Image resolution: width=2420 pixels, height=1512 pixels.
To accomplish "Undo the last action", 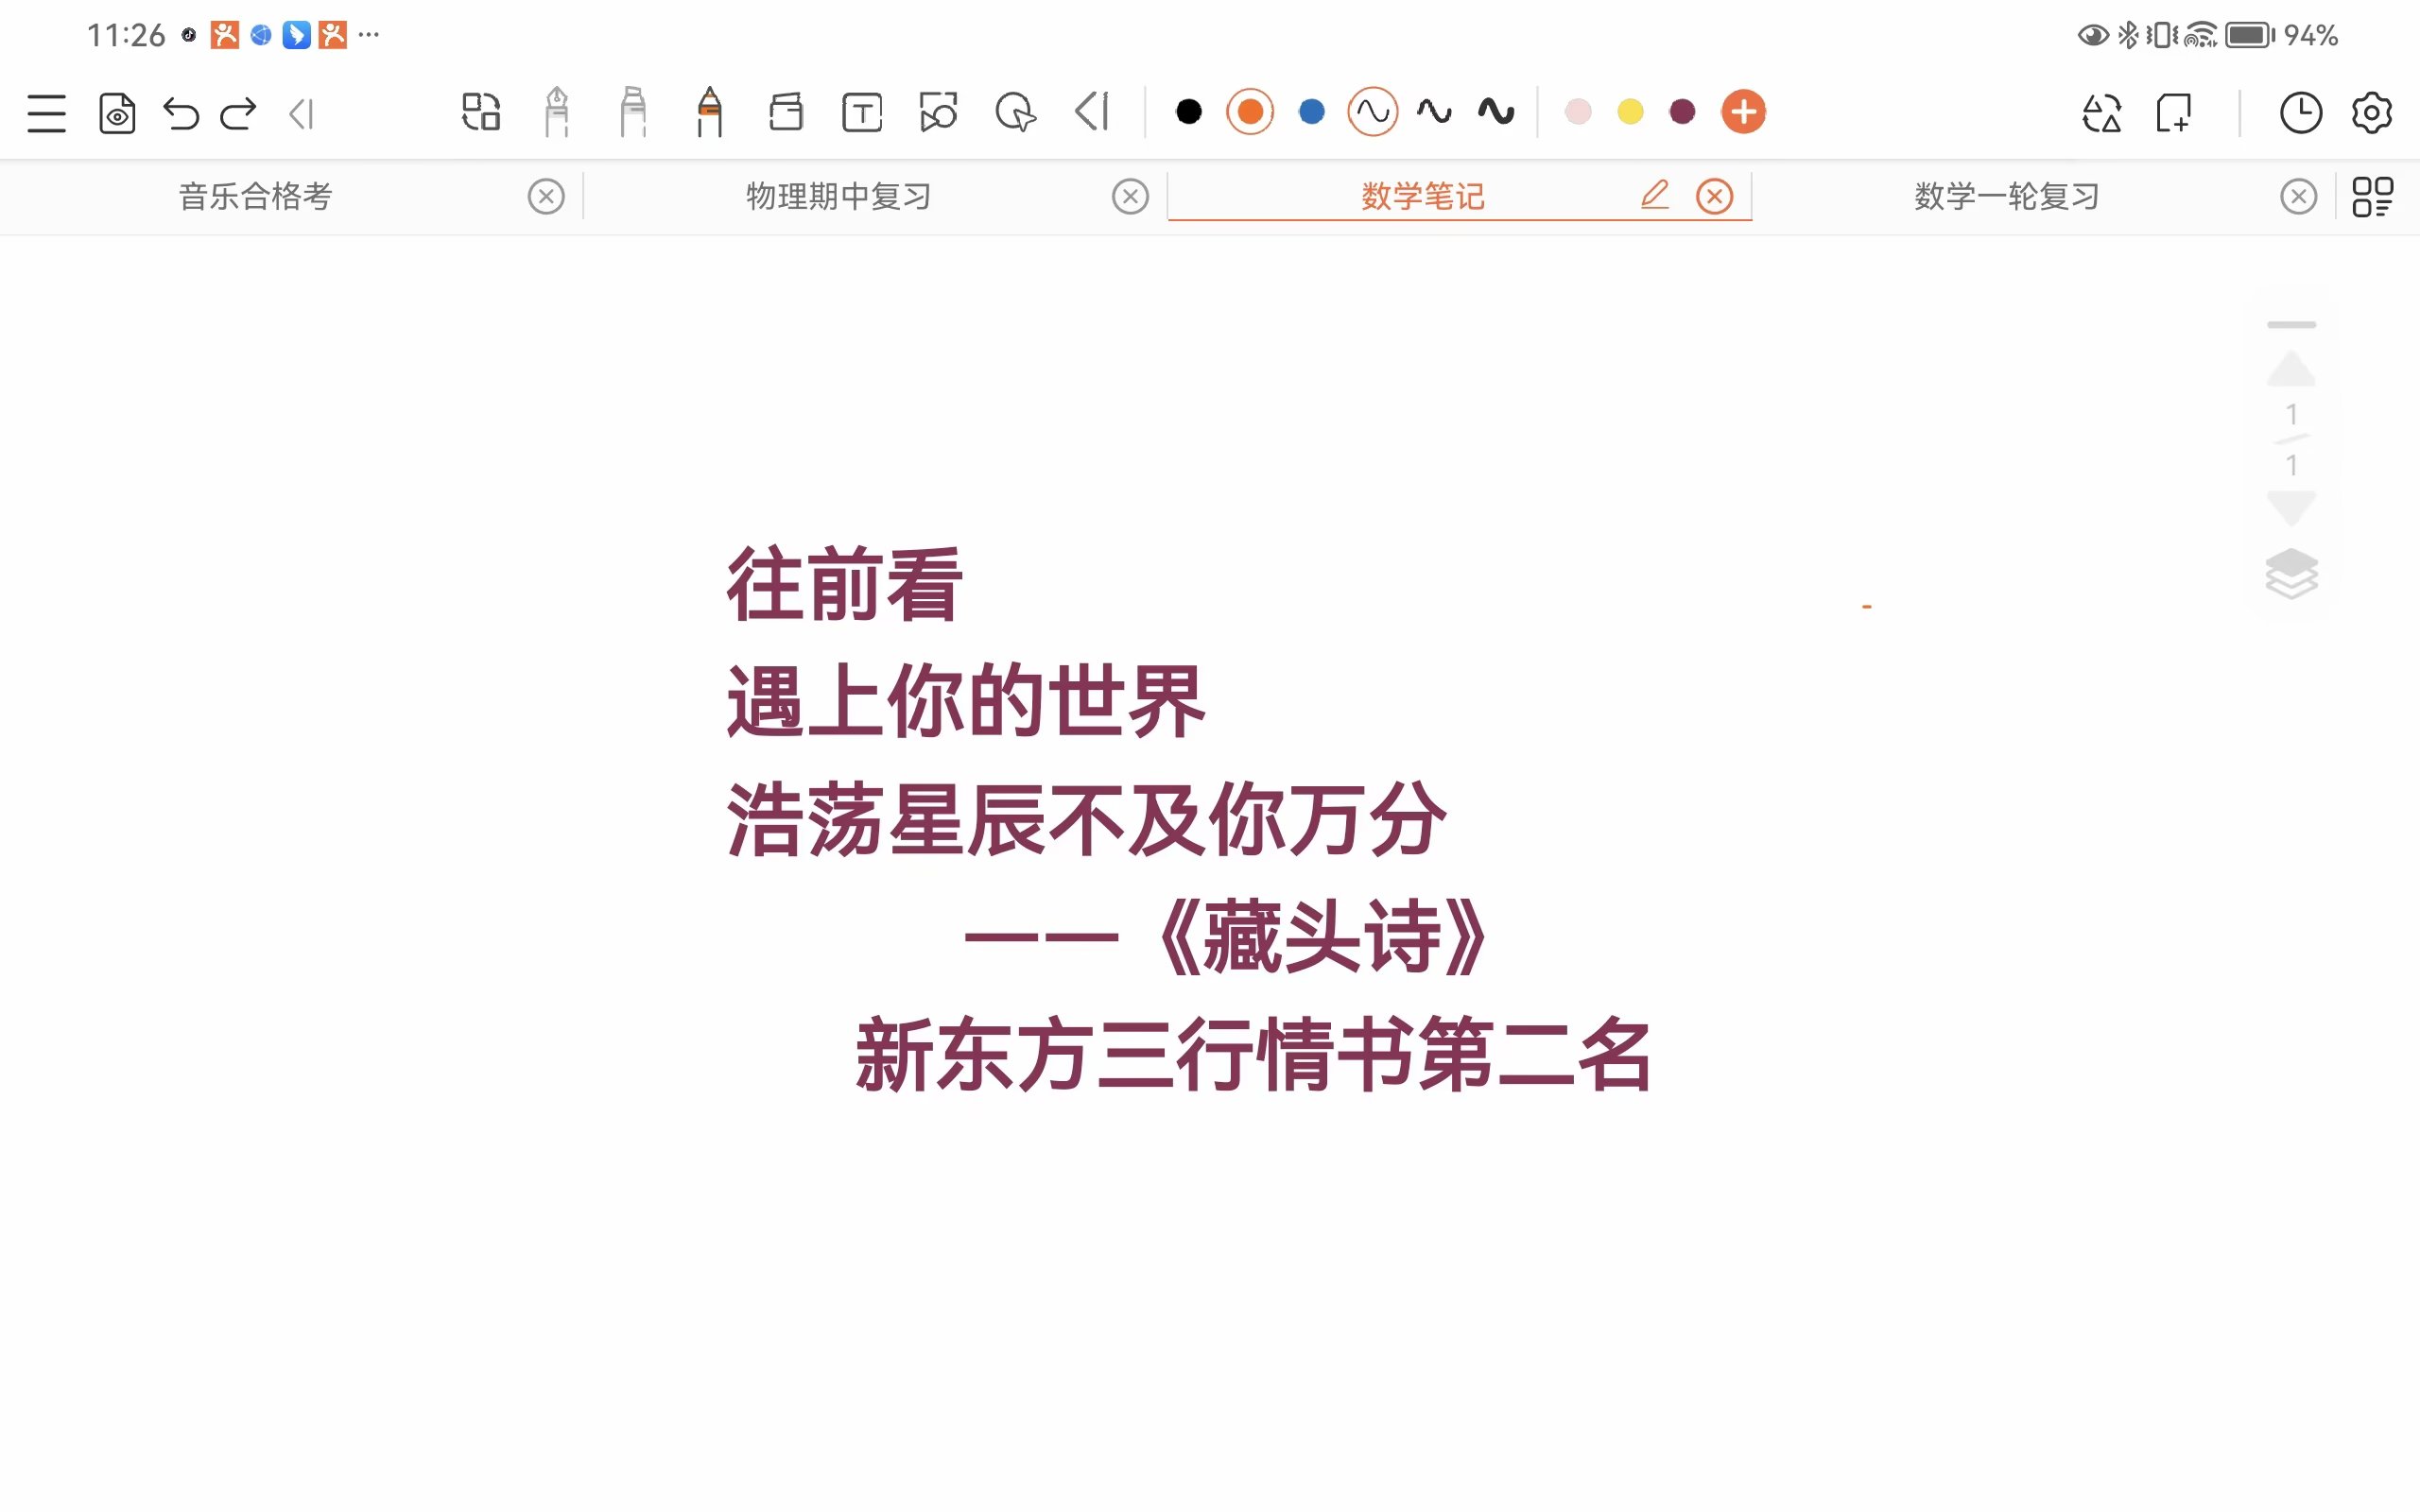I will 181,113.
